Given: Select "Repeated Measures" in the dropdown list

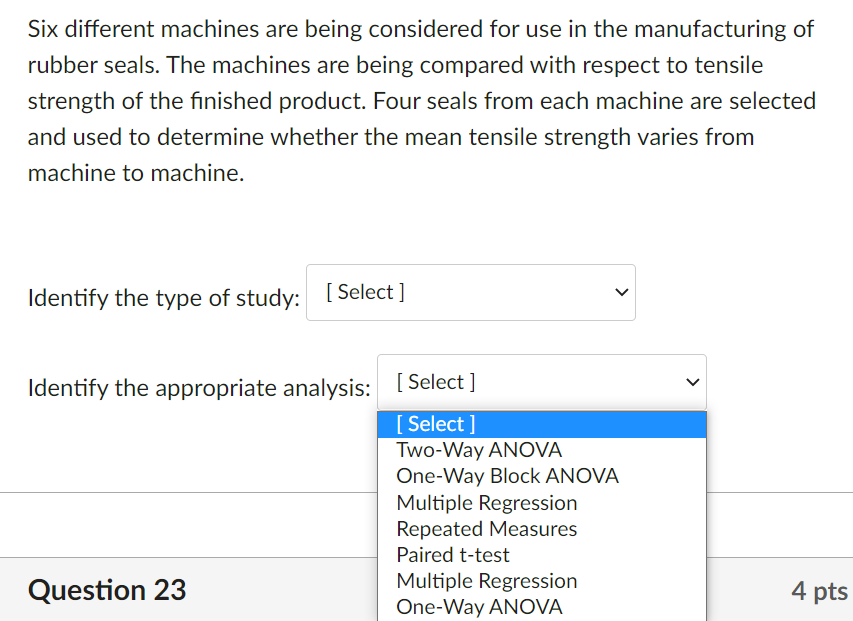Looking at the screenshot, I should [x=486, y=528].
